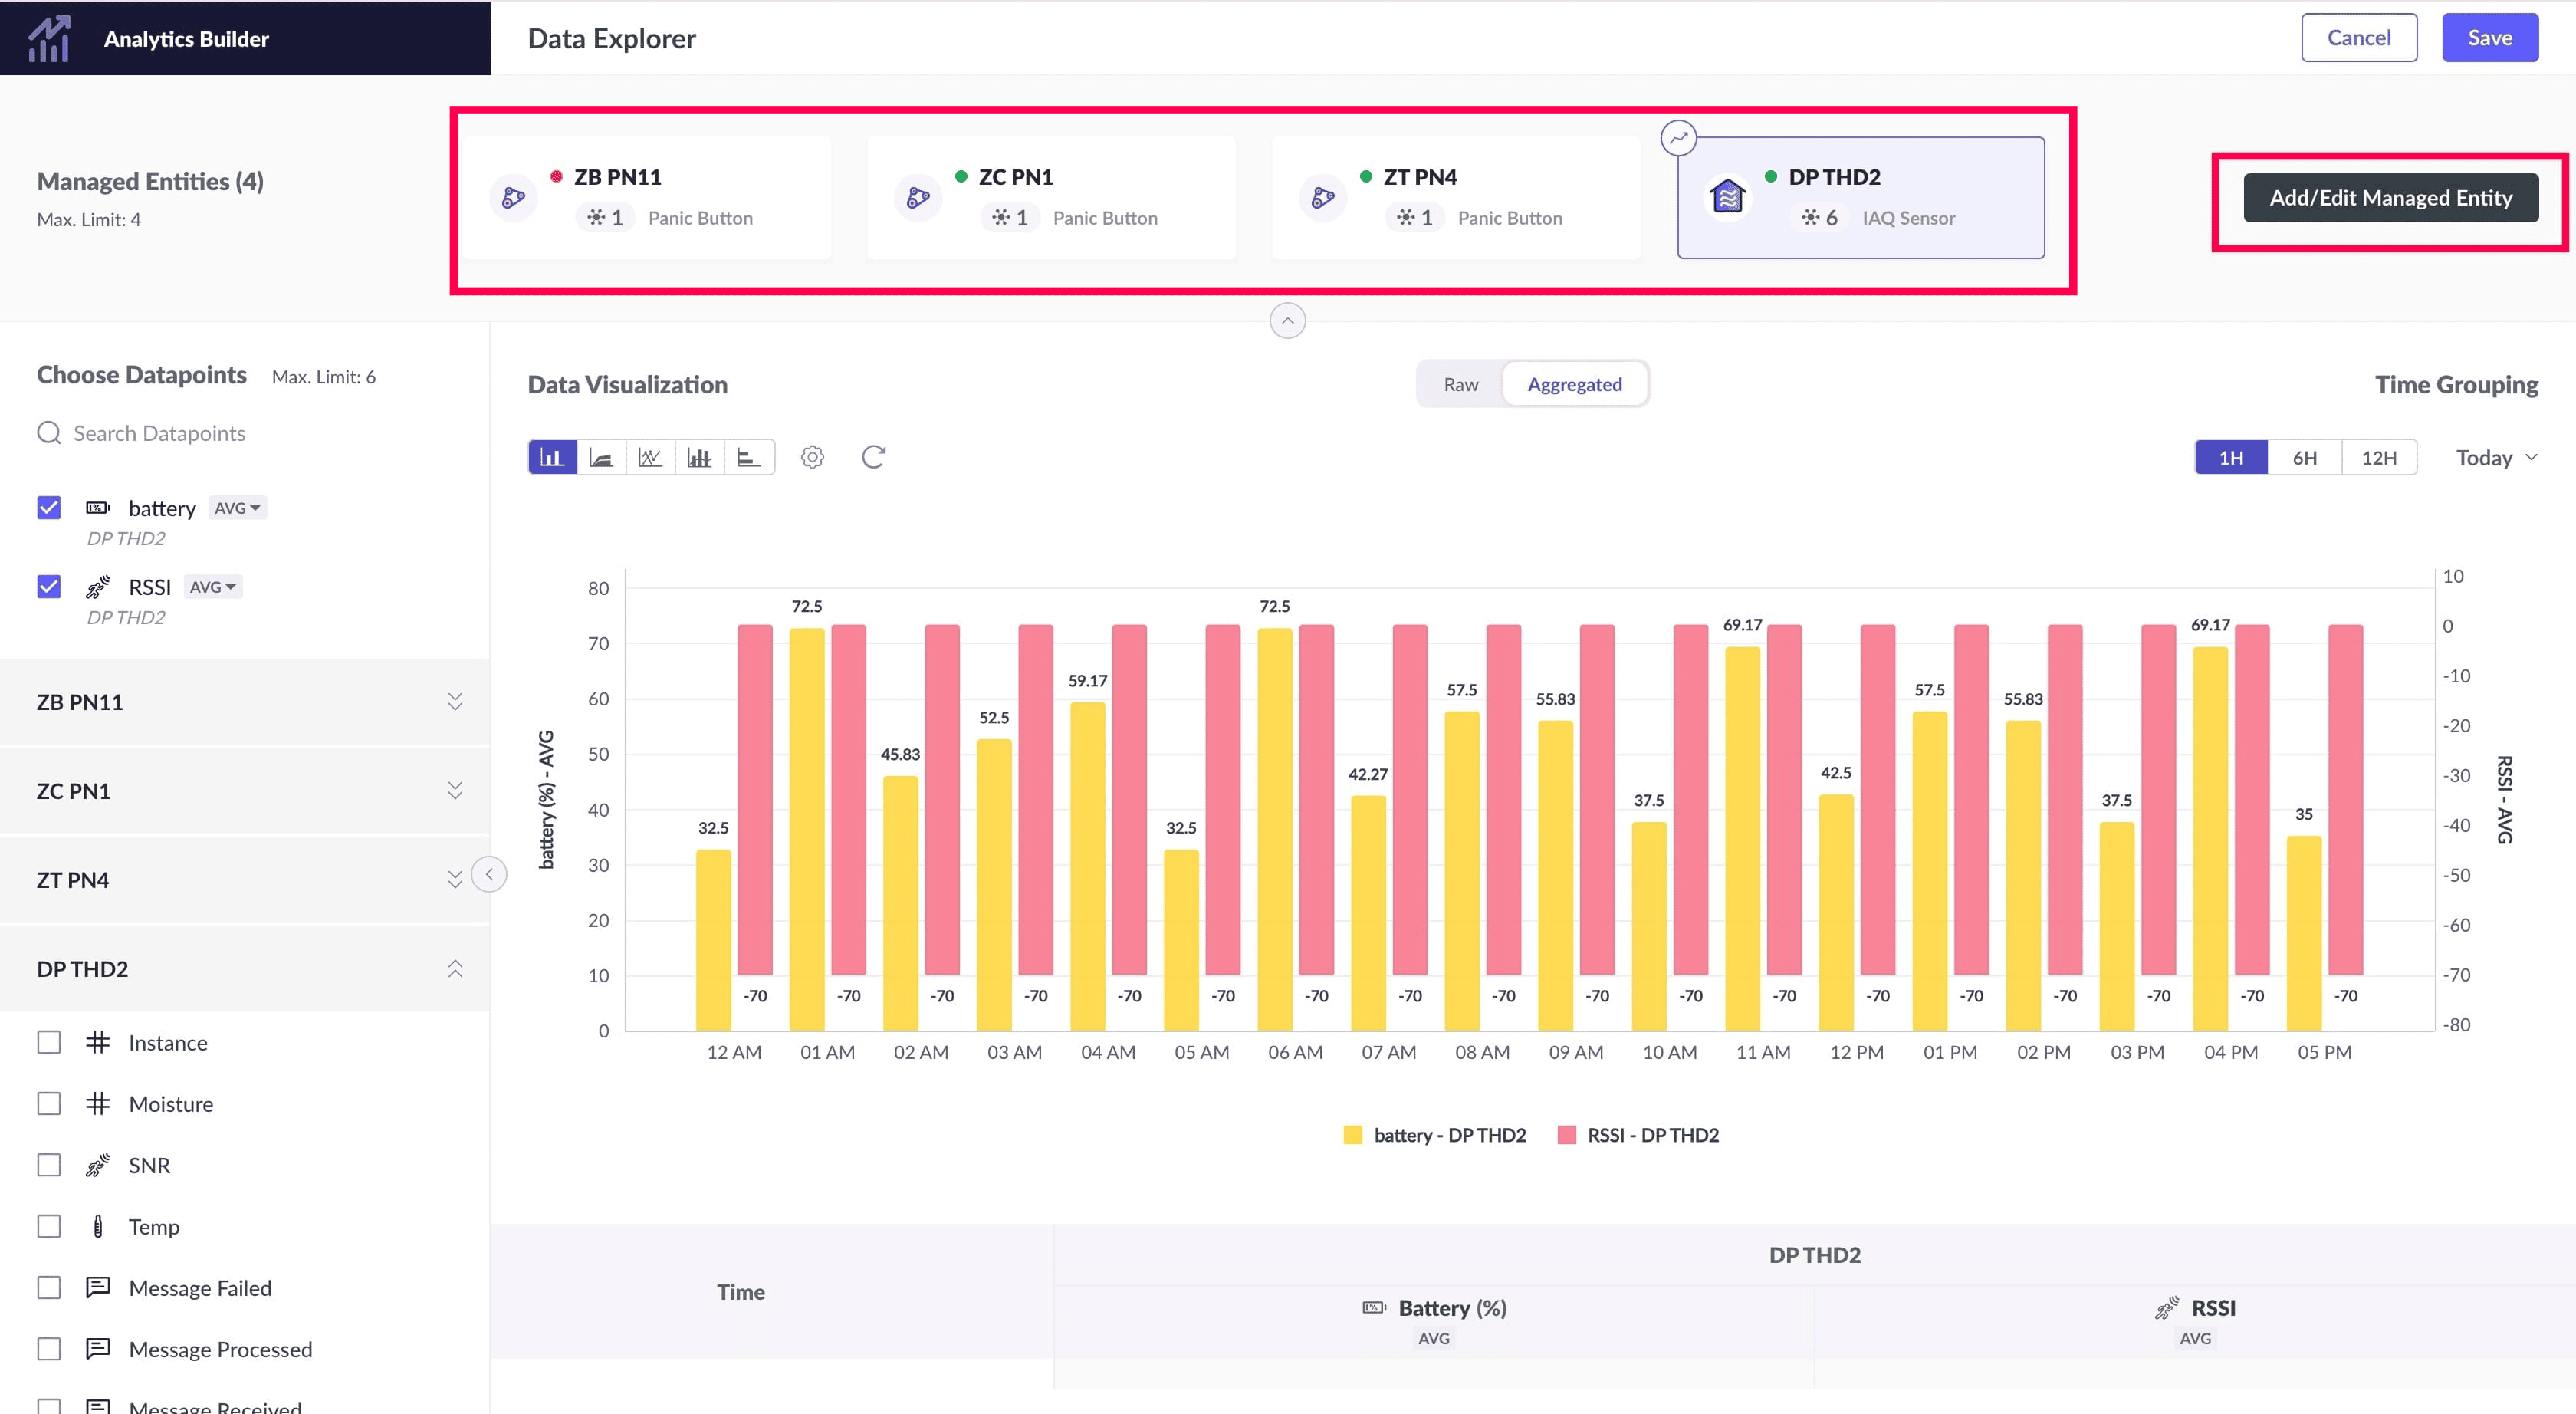Viewport: 2576px width, 1414px height.
Task: Enable the Moisture datapoint checkbox
Action: tap(49, 1104)
